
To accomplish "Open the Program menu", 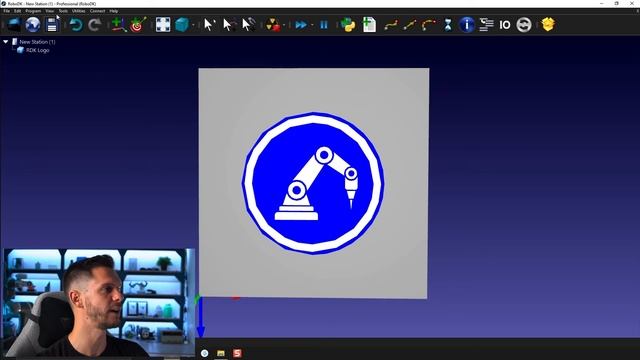I will pyautogui.click(x=33, y=11).
